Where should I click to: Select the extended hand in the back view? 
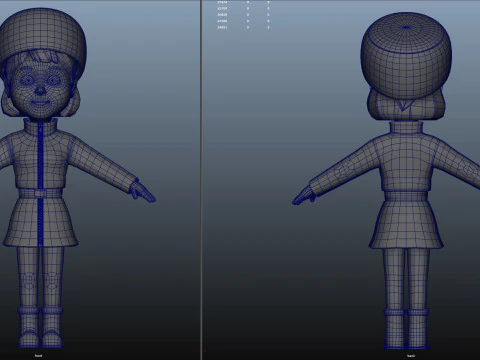(303, 196)
